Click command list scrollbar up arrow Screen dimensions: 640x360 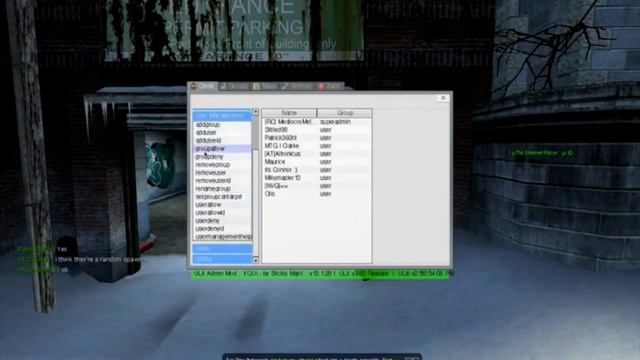tap(256, 112)
